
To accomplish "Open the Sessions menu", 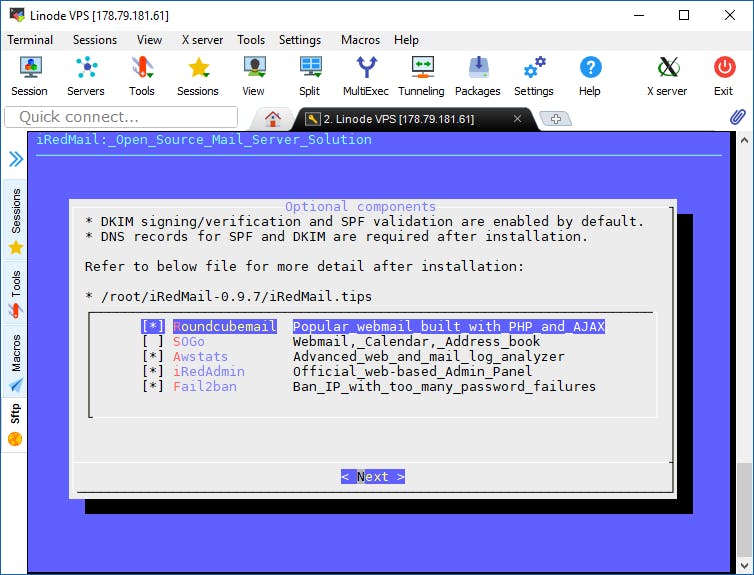I will [95, 40].
